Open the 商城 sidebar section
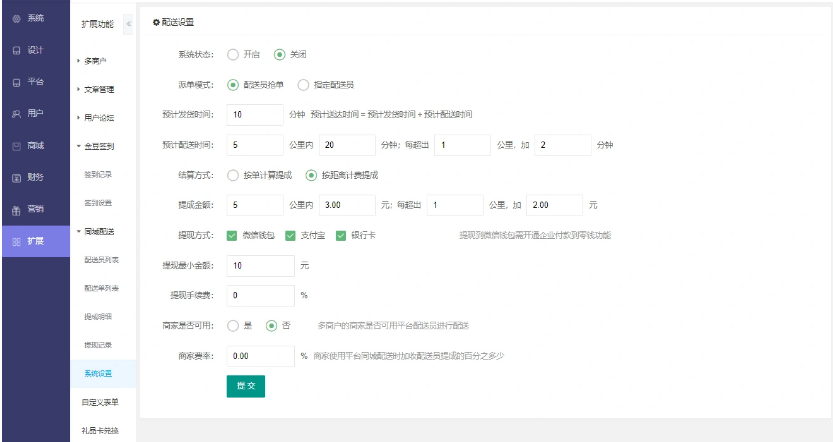 29,146
